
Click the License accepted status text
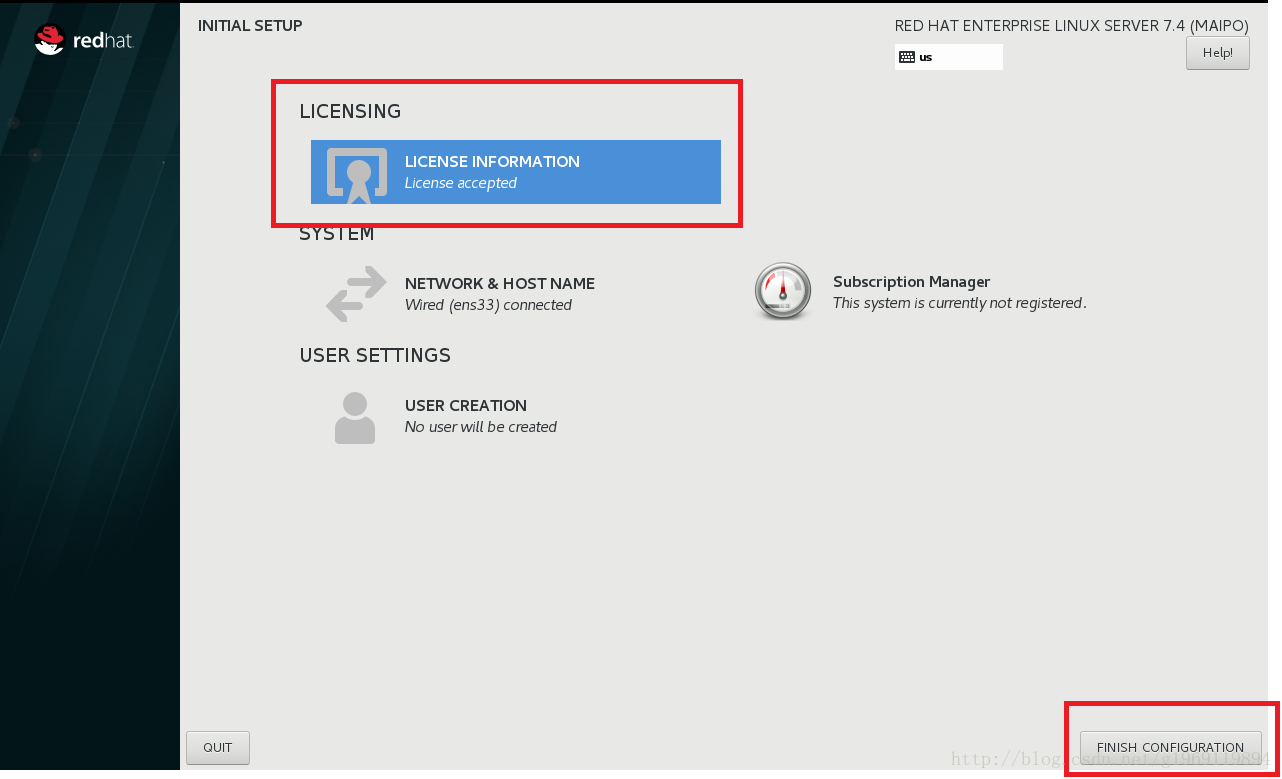(461, 183)
